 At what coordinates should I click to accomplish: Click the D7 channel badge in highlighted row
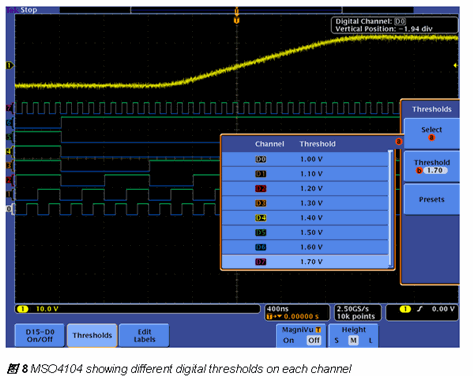[260, 262]
